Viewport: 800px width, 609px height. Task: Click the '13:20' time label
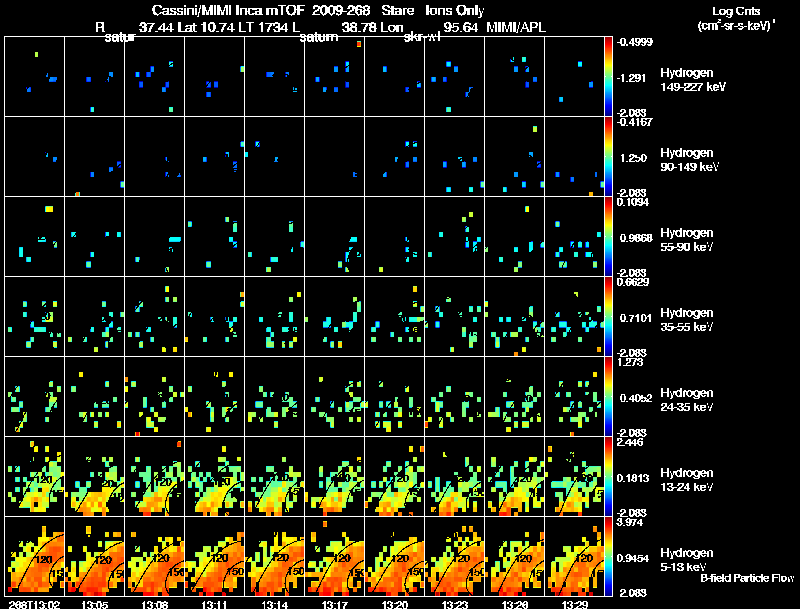click(x=394, y=604)
